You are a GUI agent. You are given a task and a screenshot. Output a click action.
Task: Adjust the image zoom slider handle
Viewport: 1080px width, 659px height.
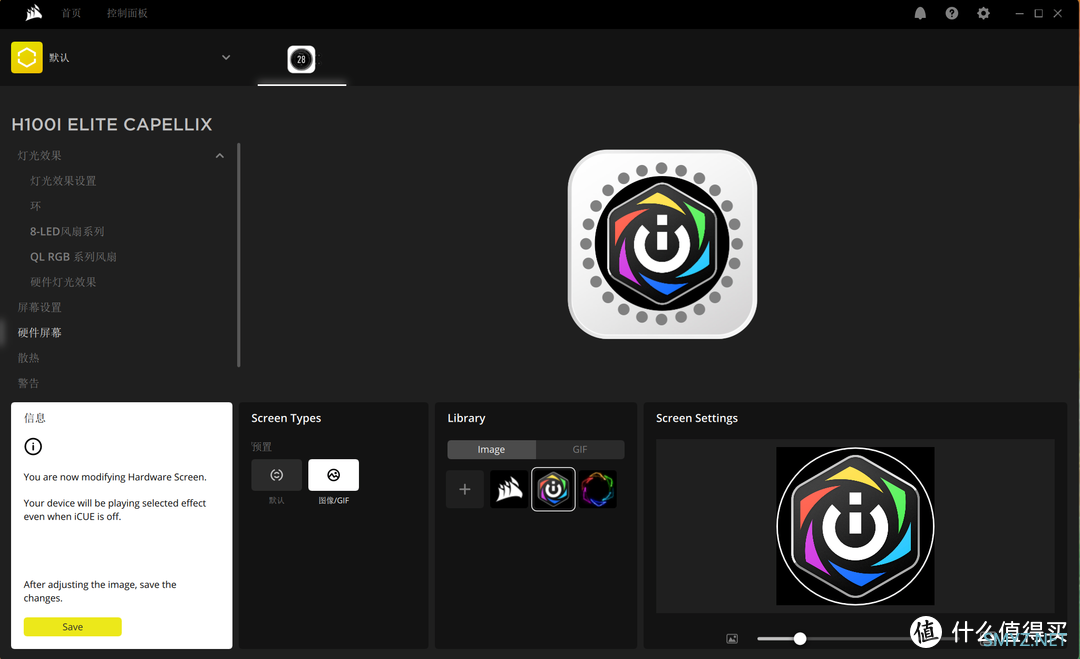click(800, 639)
